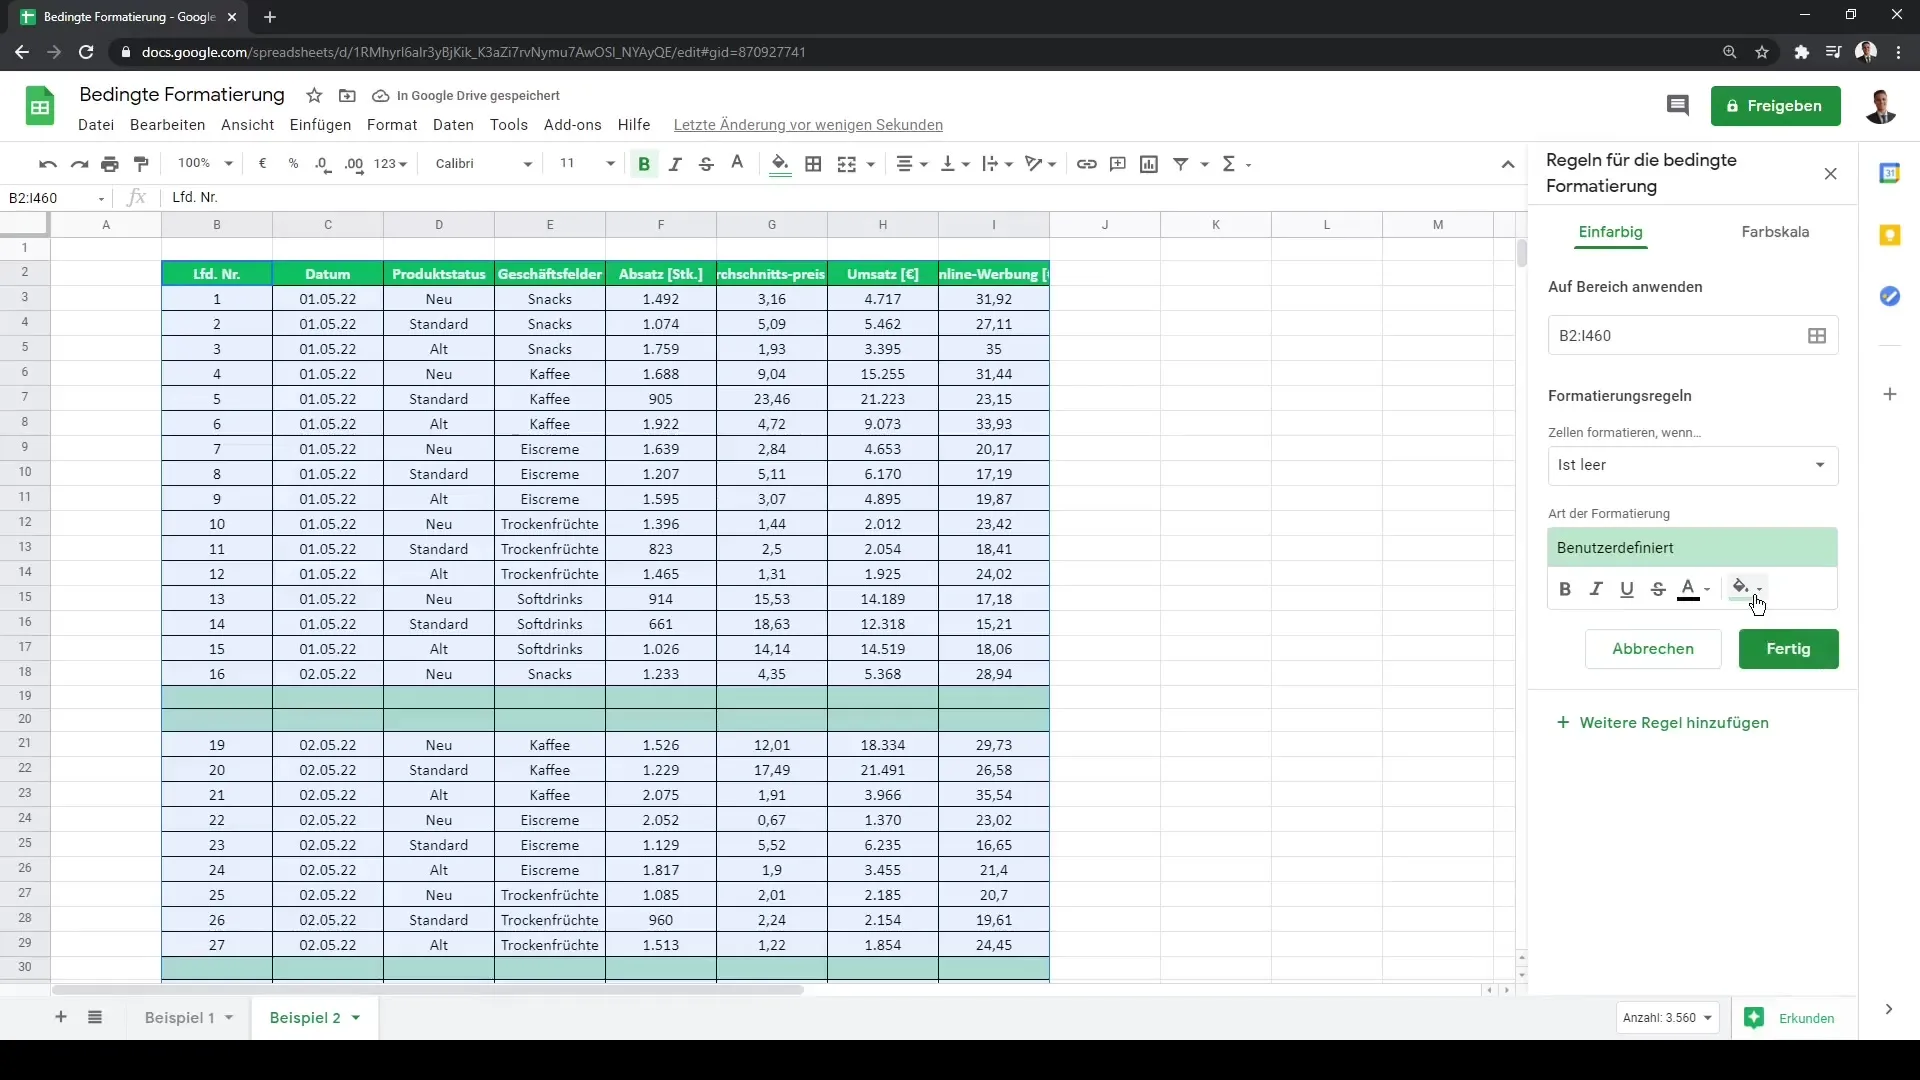Switch to Beispiel 1 sheet
Viewport: 1920px width, 1080px height.
pos(179,1018)
